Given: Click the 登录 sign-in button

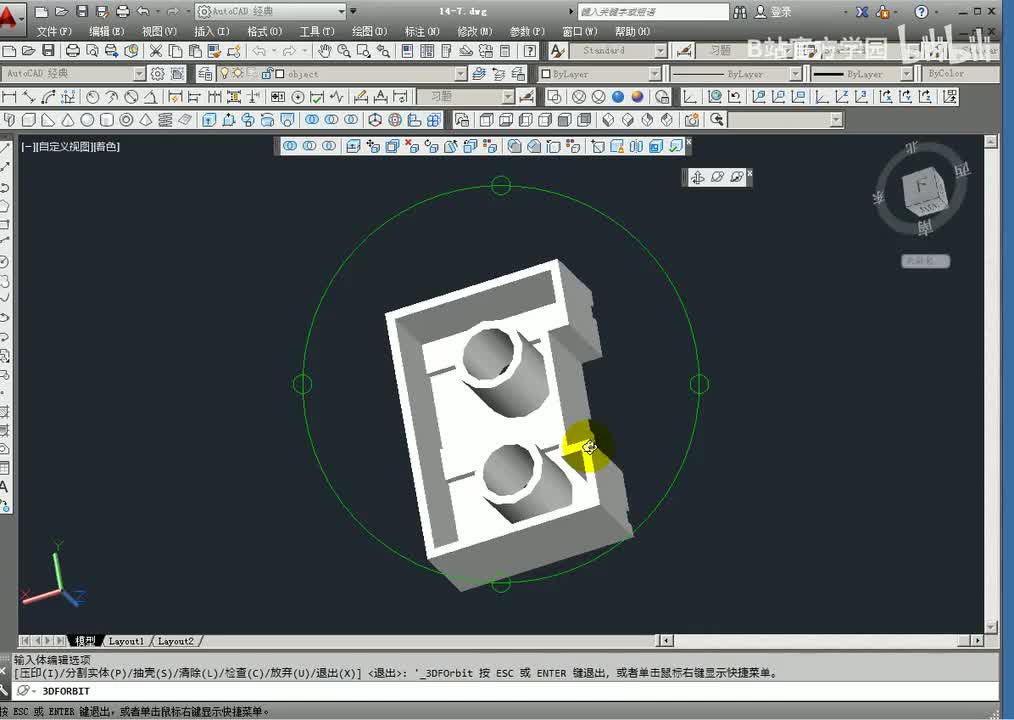Looking at the screenshot, I should pos(774,12).
